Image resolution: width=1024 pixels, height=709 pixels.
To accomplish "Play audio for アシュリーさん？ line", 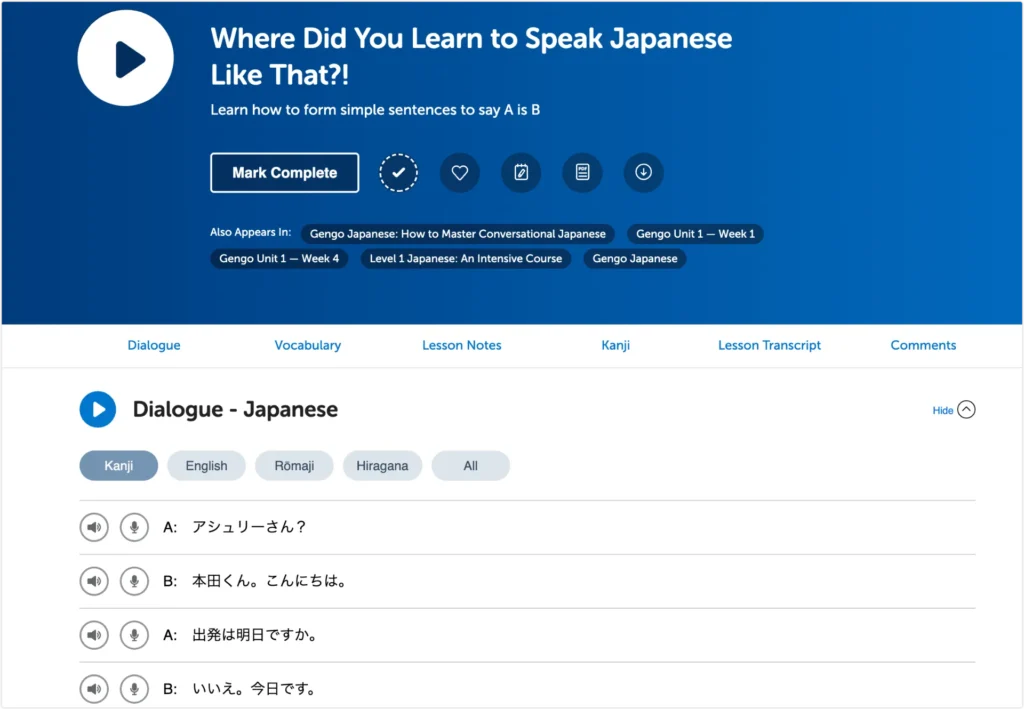I will (x=94, y=528).
